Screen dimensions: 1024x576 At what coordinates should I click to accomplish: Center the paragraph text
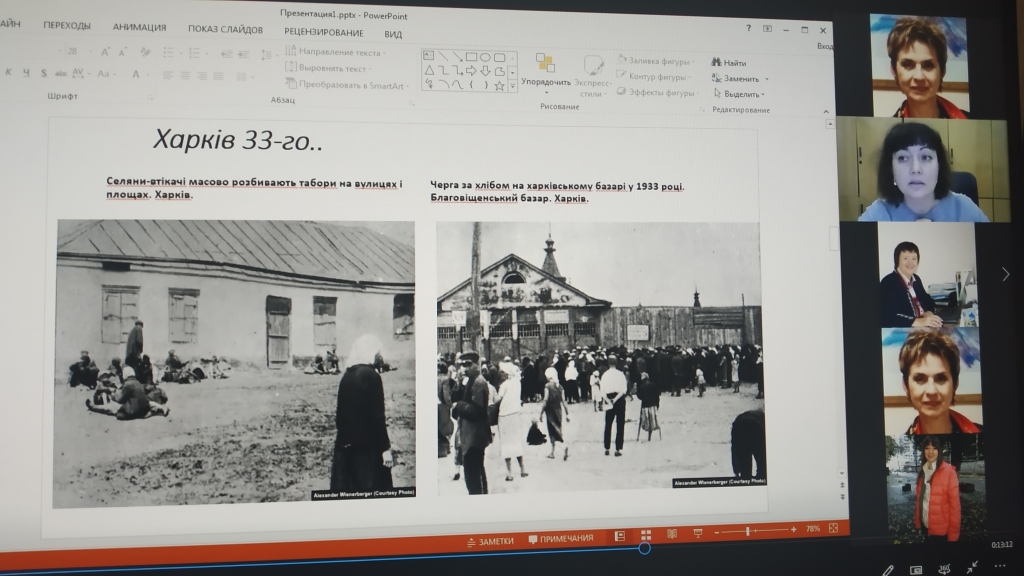185,76
